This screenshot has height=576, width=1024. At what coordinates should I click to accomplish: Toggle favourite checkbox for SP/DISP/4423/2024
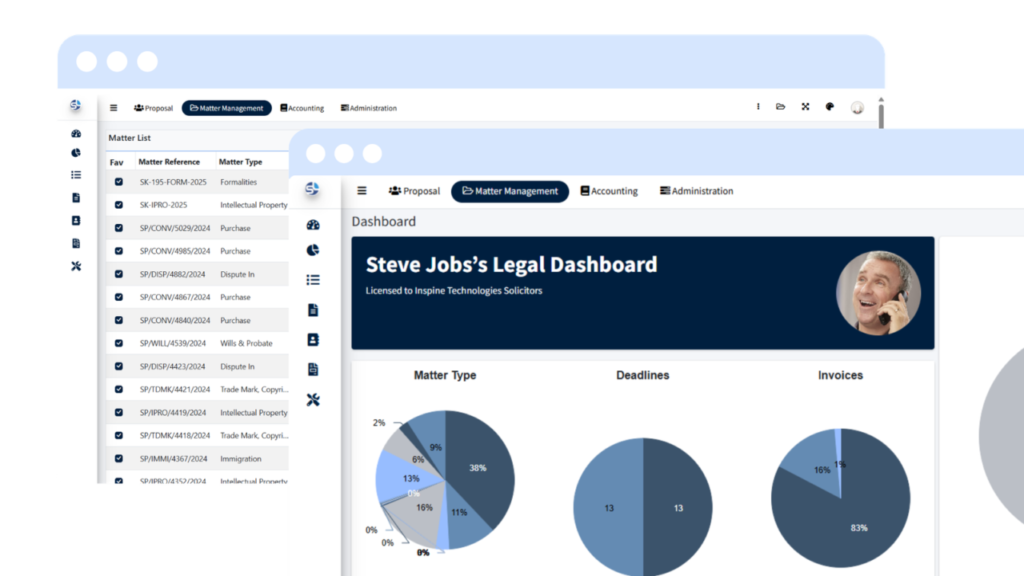[119, 366]
